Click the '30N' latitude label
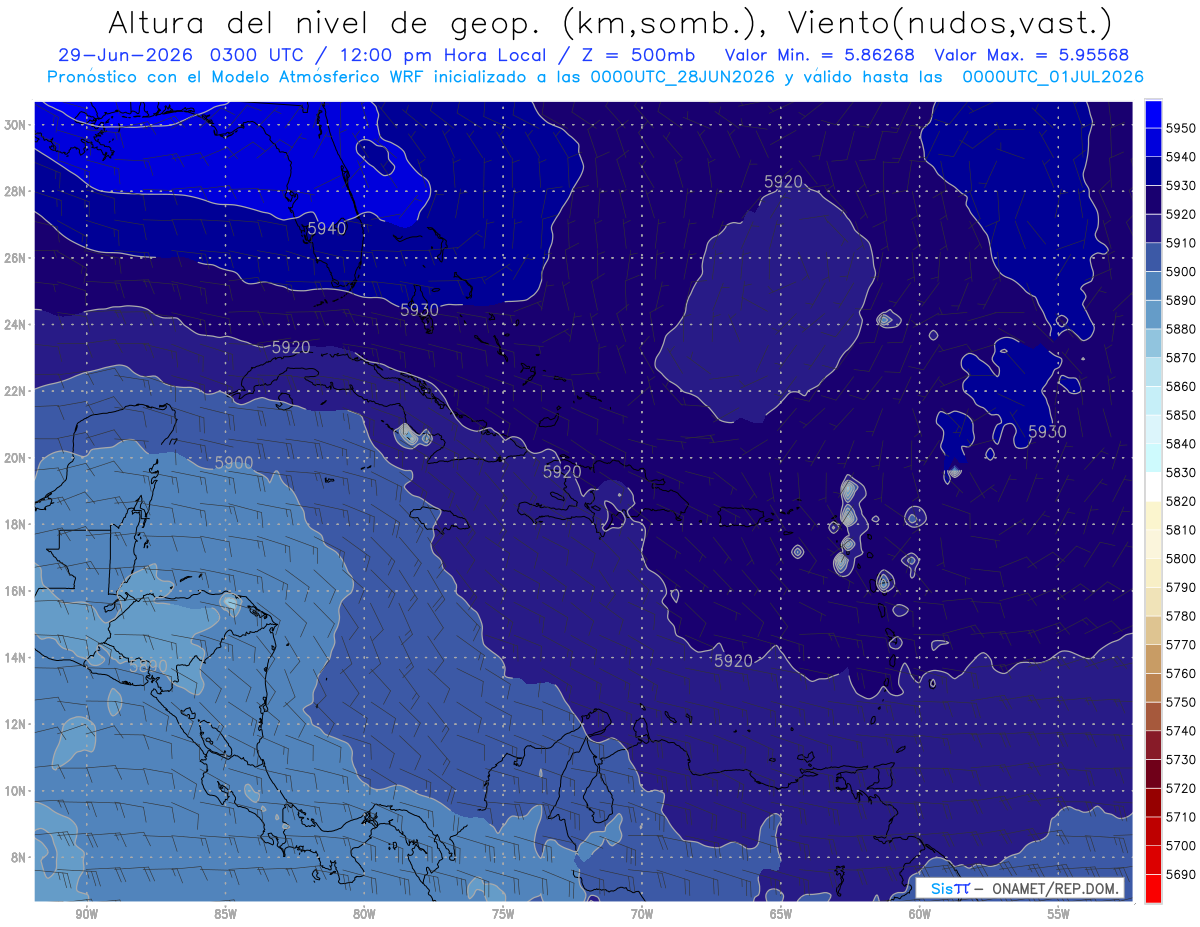Image resolution: width=1200 pixels, height=927 pixels. point(14,125)
